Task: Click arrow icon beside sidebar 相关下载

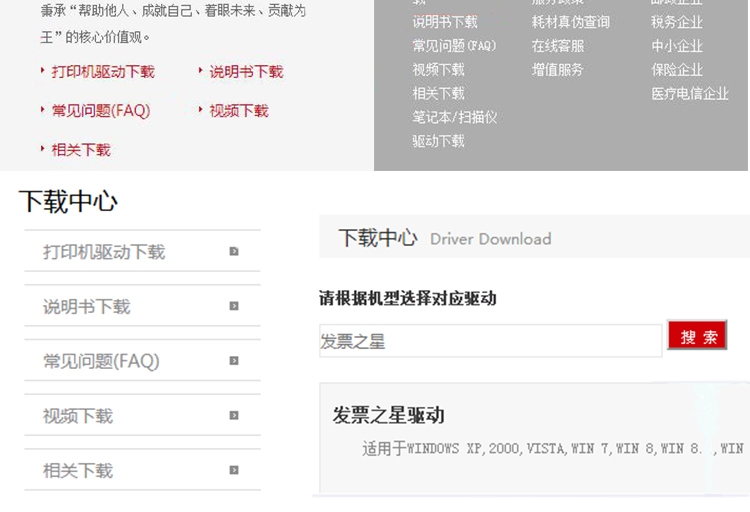Action: point(234,470)
